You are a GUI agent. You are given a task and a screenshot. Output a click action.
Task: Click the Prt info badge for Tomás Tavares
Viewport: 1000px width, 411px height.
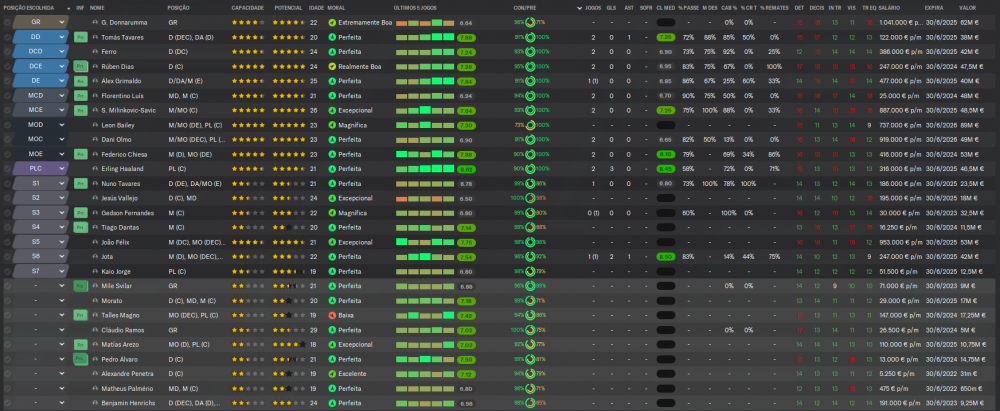click(80, 37)
